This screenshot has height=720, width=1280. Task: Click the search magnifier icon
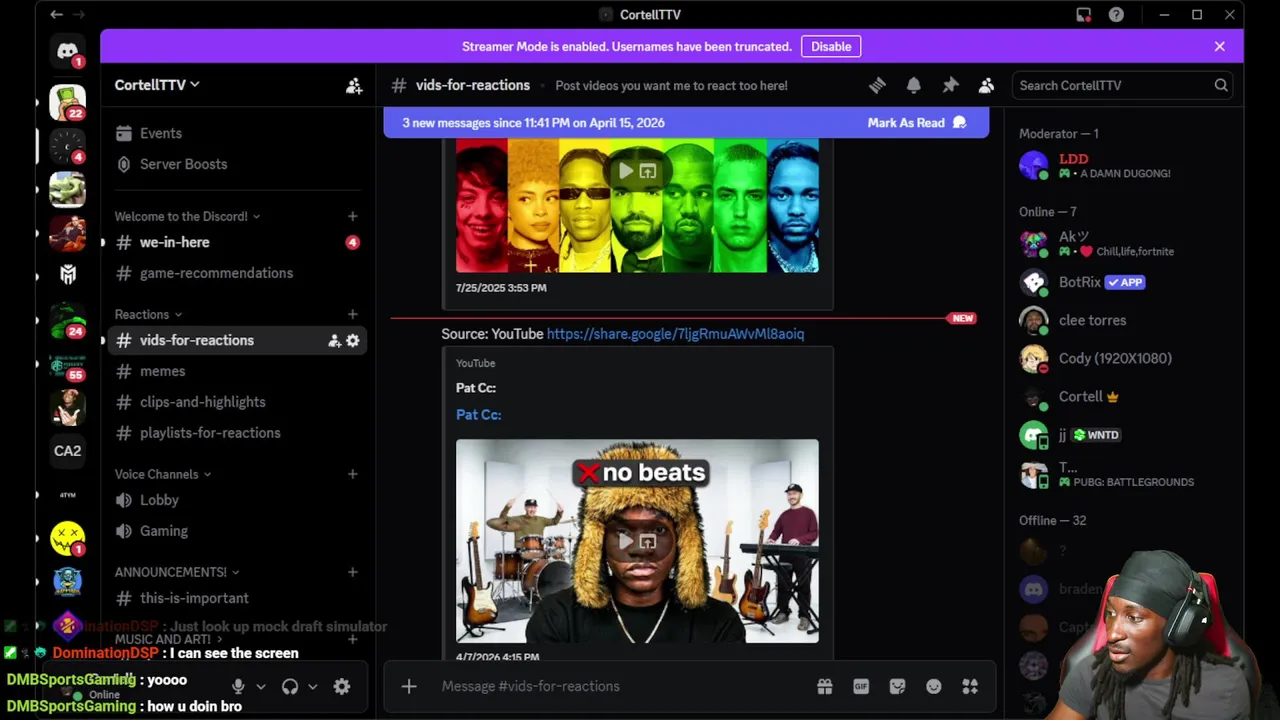pyautogui.click(x=1221, y=86)
